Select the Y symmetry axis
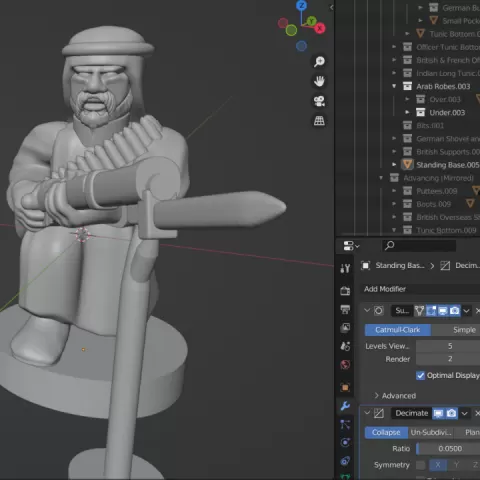The image size is (480, 480). (x=456, y=465)
